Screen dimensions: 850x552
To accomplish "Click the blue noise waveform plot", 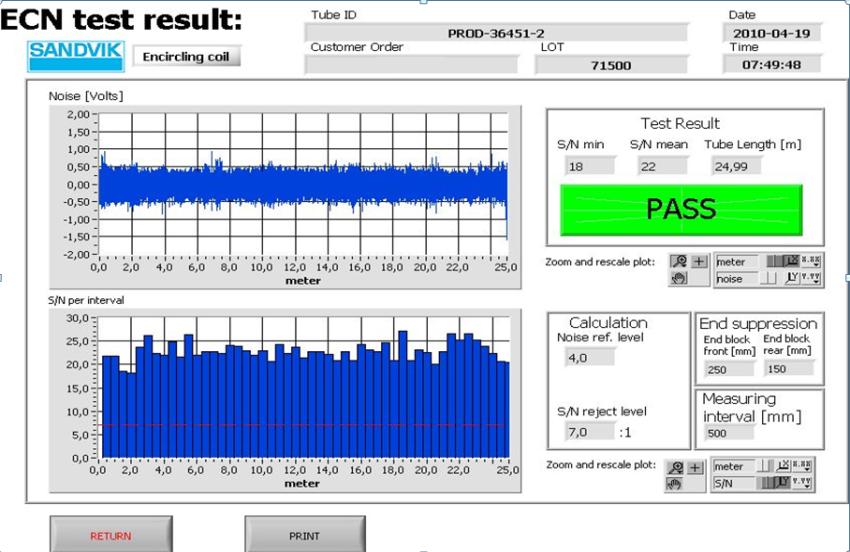I will tap(303, 184).
